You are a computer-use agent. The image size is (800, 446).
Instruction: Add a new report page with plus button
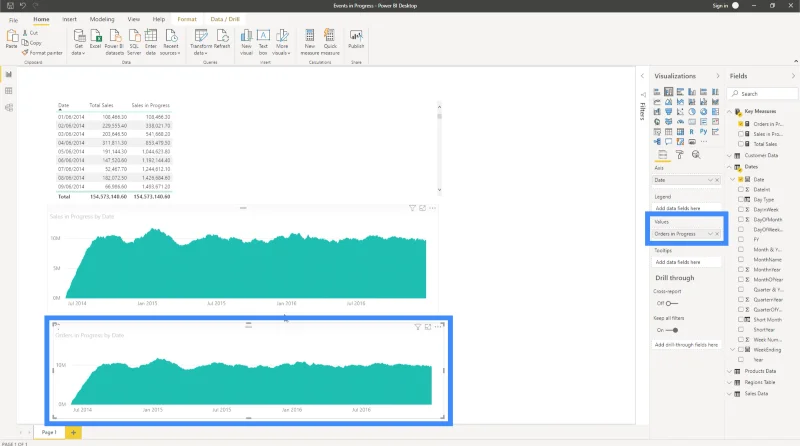[73, 432]
